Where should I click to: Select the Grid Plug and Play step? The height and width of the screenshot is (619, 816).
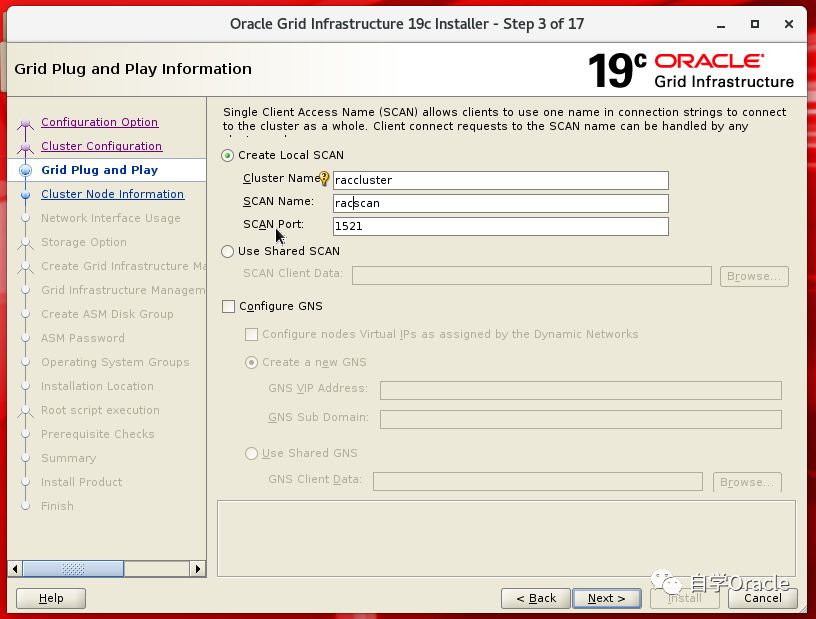99,170
